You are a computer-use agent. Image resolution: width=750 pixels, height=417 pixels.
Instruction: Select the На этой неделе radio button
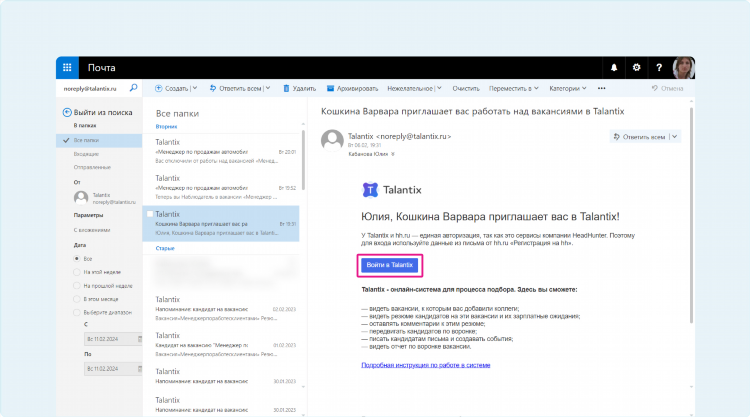pos(77,272)
